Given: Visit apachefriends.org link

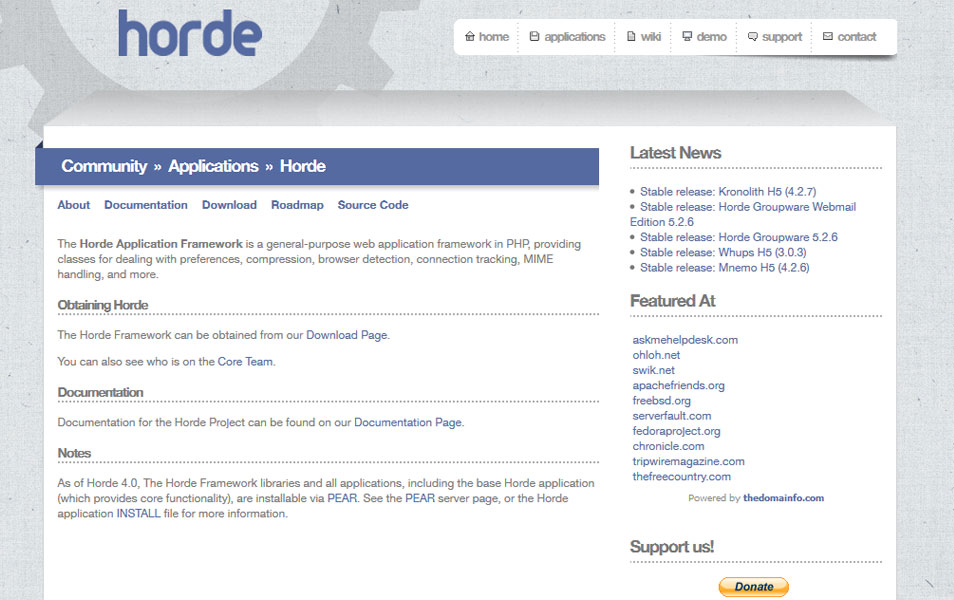Looking at the screenshot, I should tap(678, 386).
